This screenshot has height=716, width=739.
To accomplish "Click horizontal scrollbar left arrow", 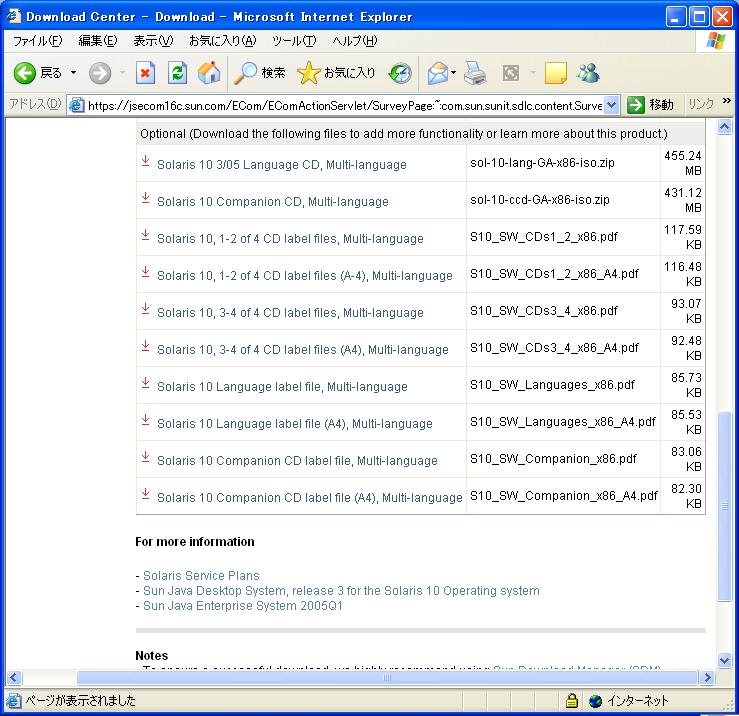I will pos(14,678).
